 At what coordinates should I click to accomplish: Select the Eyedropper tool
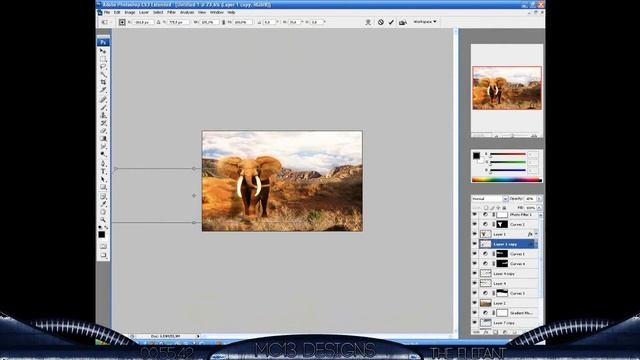[103, 204]
